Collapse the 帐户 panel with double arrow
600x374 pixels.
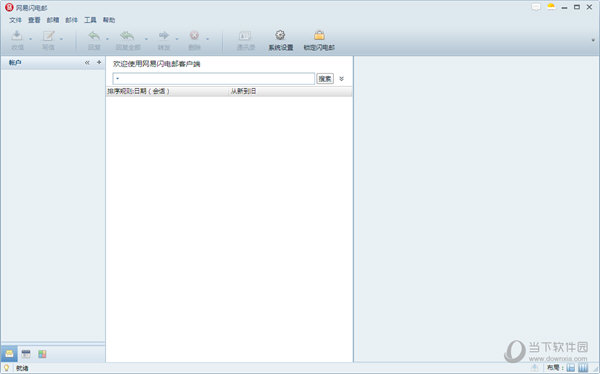tap(87, 62)
